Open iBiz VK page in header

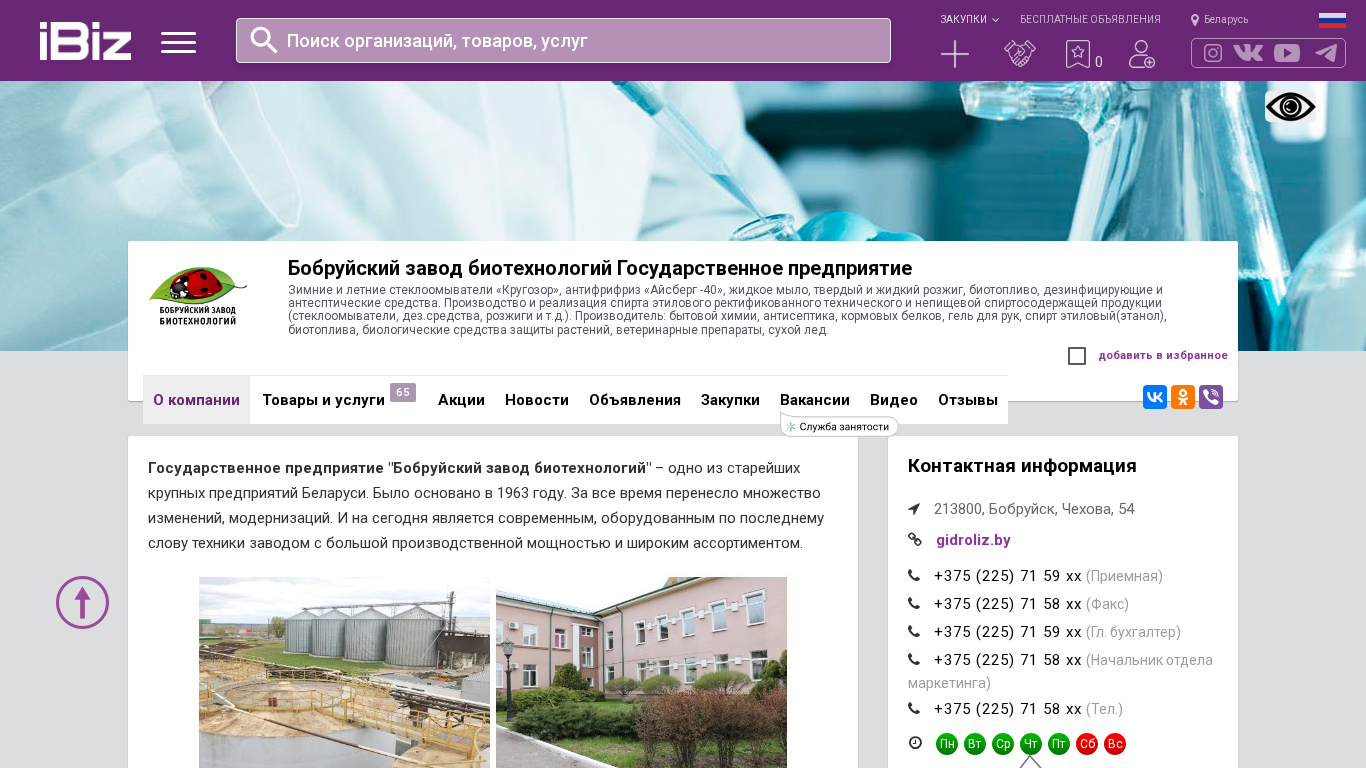point(1248,53)
